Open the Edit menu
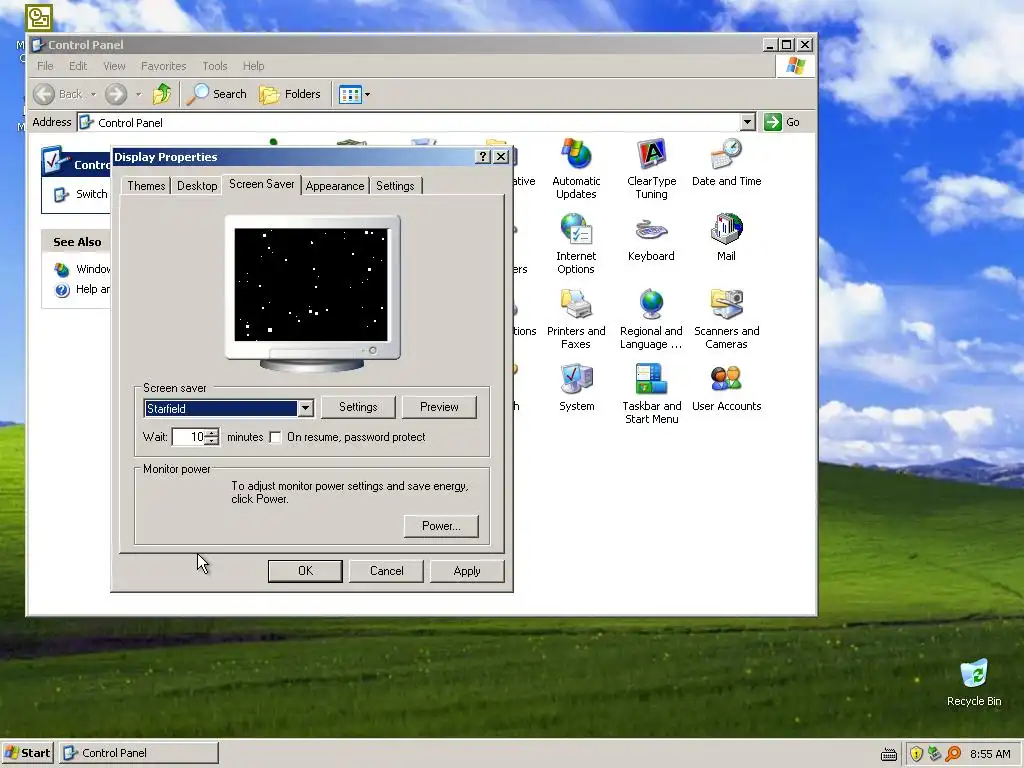Screen dimensions: 1024x768 coord(78,66)
